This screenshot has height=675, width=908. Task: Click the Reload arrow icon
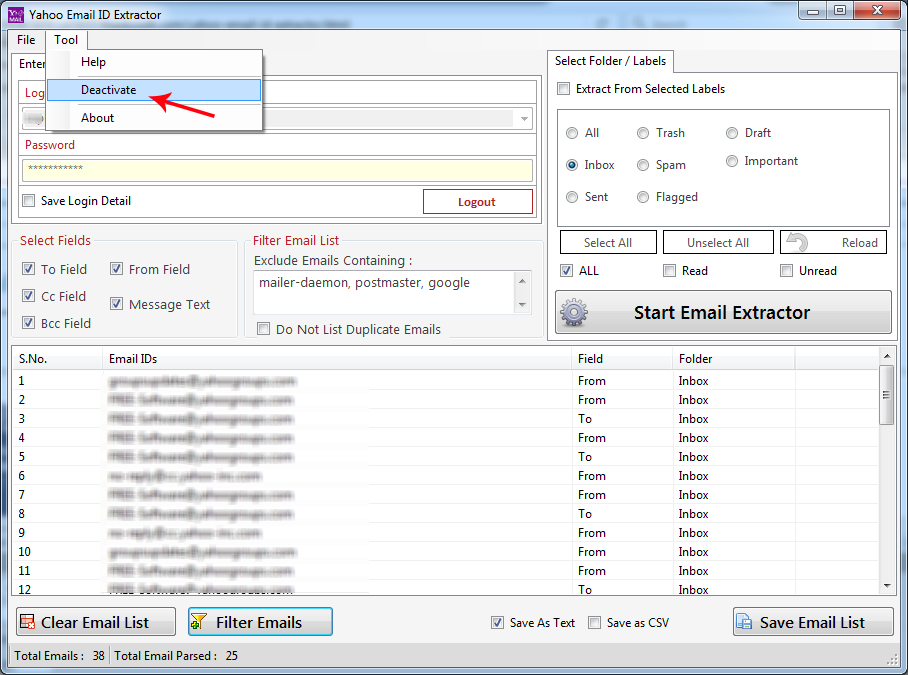(797, 242)
